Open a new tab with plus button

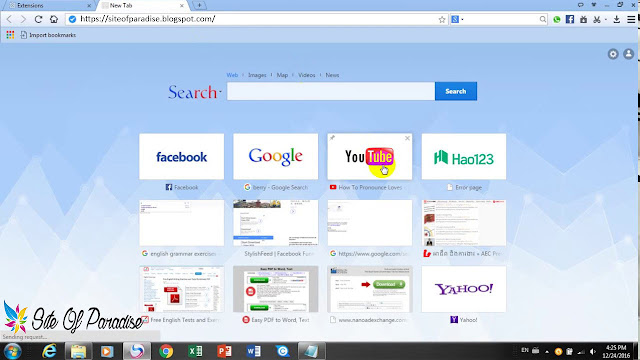(x=199, y=5)
